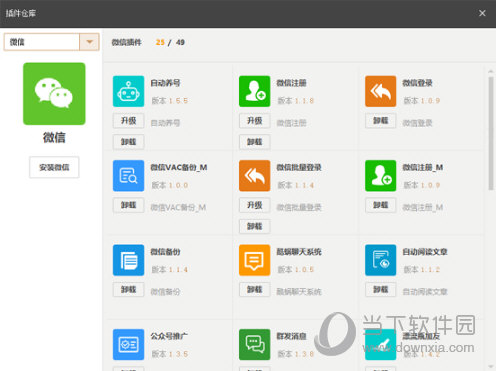Click the vertical scrollbar thumb of plugin list
Screen dimensions: 496x371
tap(490, 133)
